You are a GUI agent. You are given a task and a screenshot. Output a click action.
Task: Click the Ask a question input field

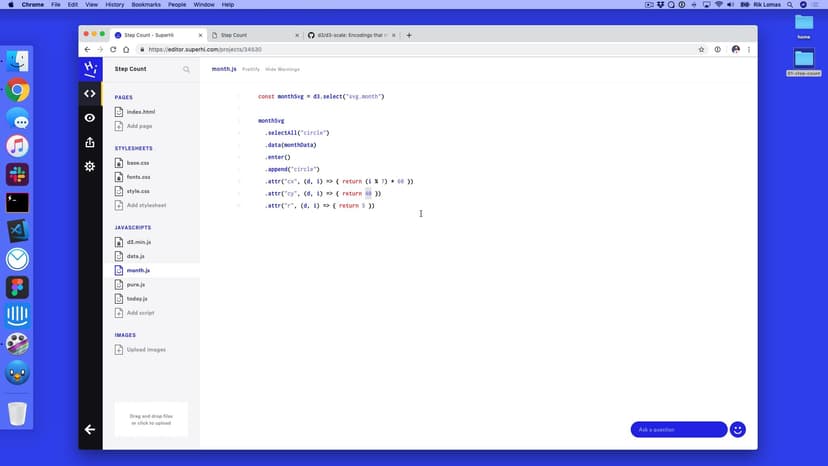[x=678, y=430]
